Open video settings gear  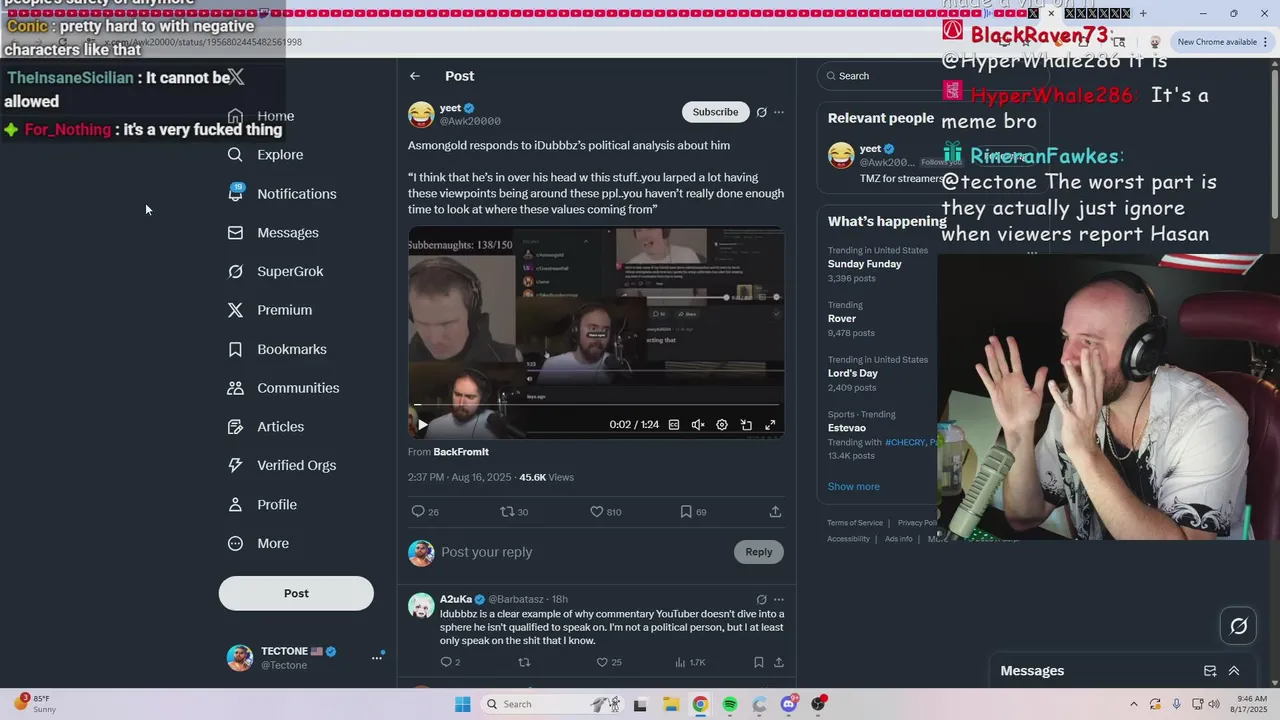pos(722,425)
